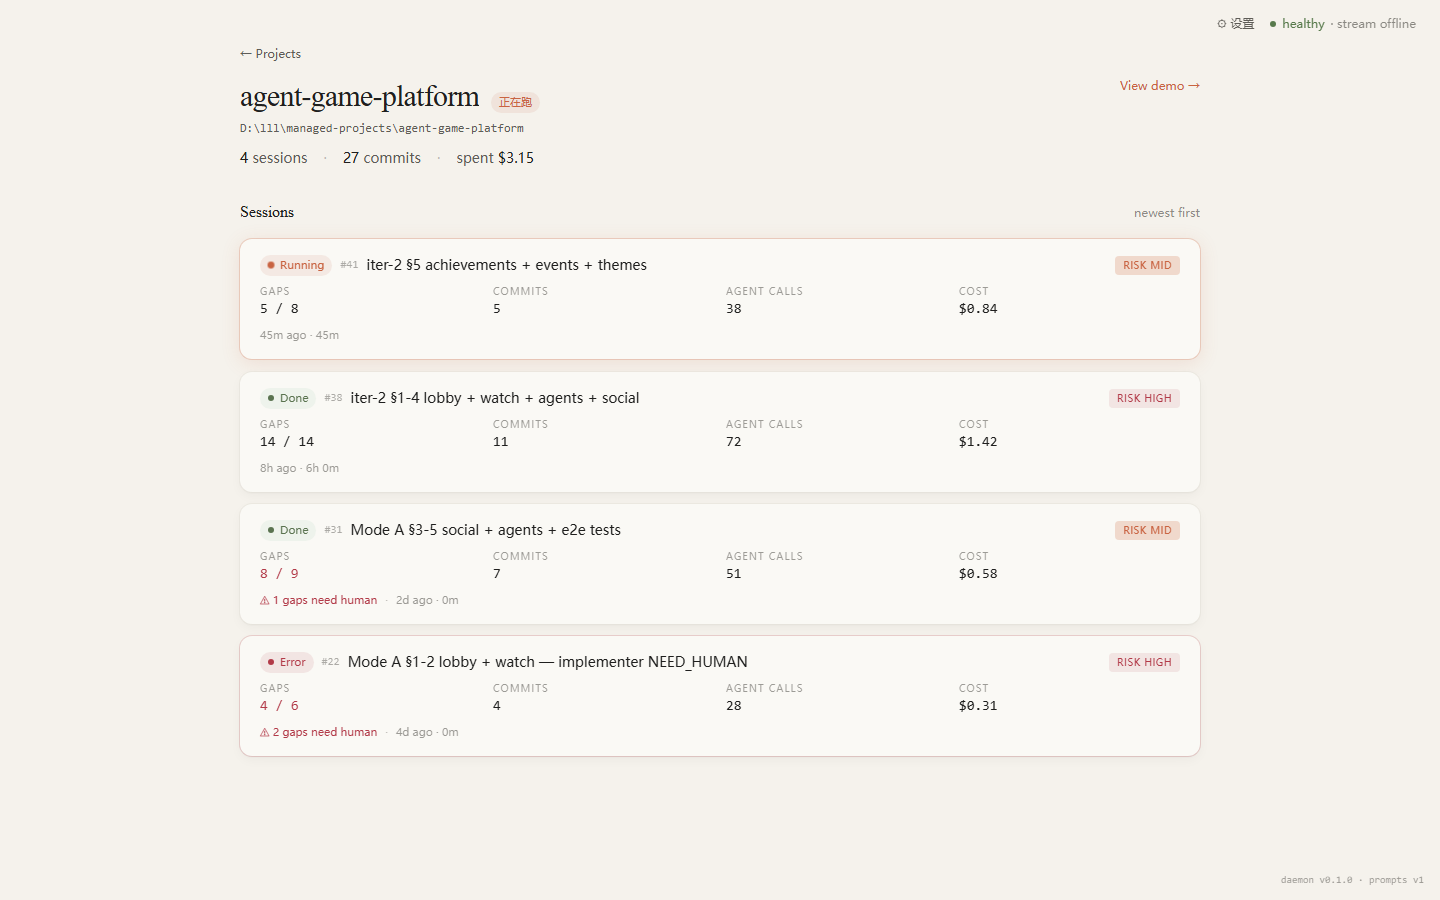Open settings gear icon 设置
Viewport: 1440px width, 900px height.
(x=1235, y=24)
